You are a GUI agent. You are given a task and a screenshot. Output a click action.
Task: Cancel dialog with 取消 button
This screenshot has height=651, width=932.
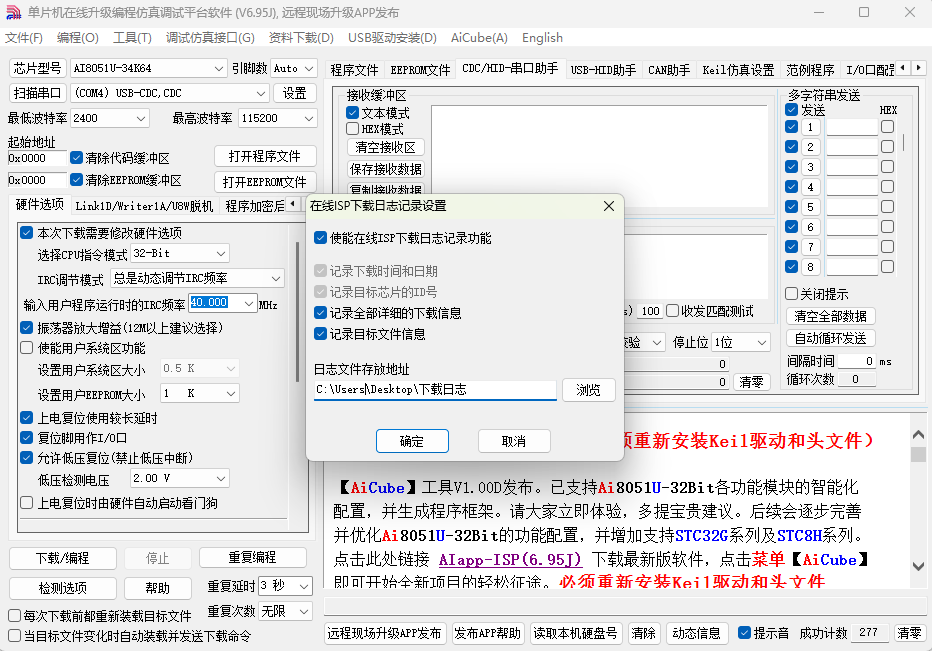tap(514, 441)
